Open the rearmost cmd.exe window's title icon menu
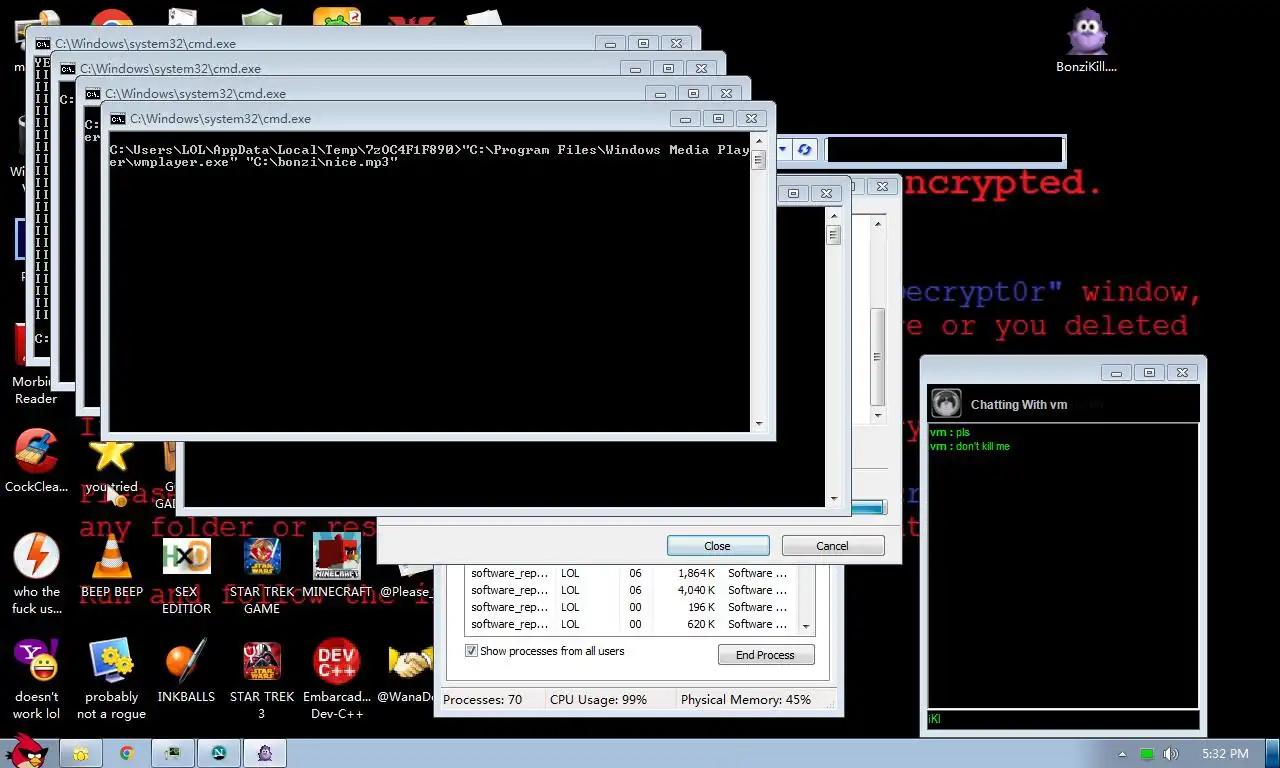Viewport: 1280px width, 768px height. [43, 43]
